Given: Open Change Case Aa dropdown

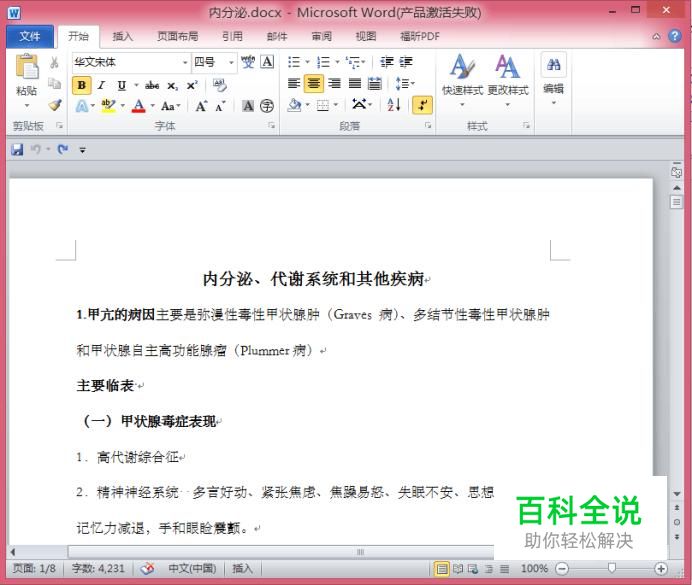Looking at the screenshot, I should [x=171, y=106].
